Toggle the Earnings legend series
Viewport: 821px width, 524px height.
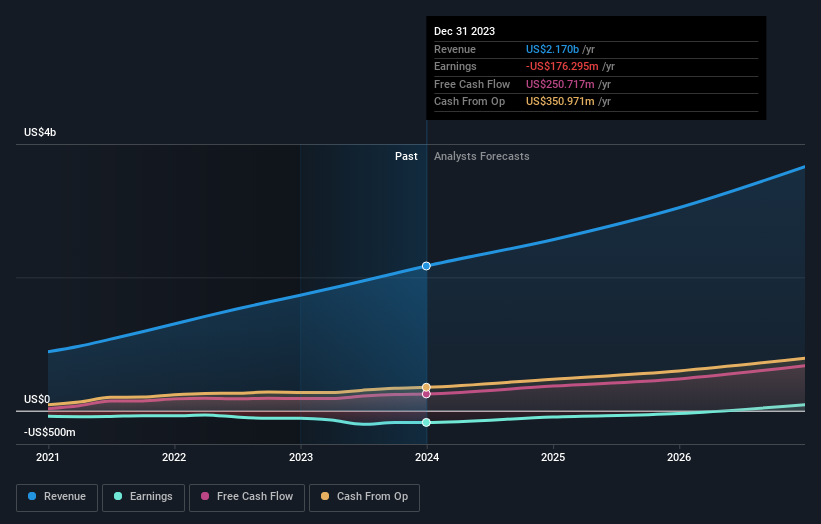[x=143, y=497]
